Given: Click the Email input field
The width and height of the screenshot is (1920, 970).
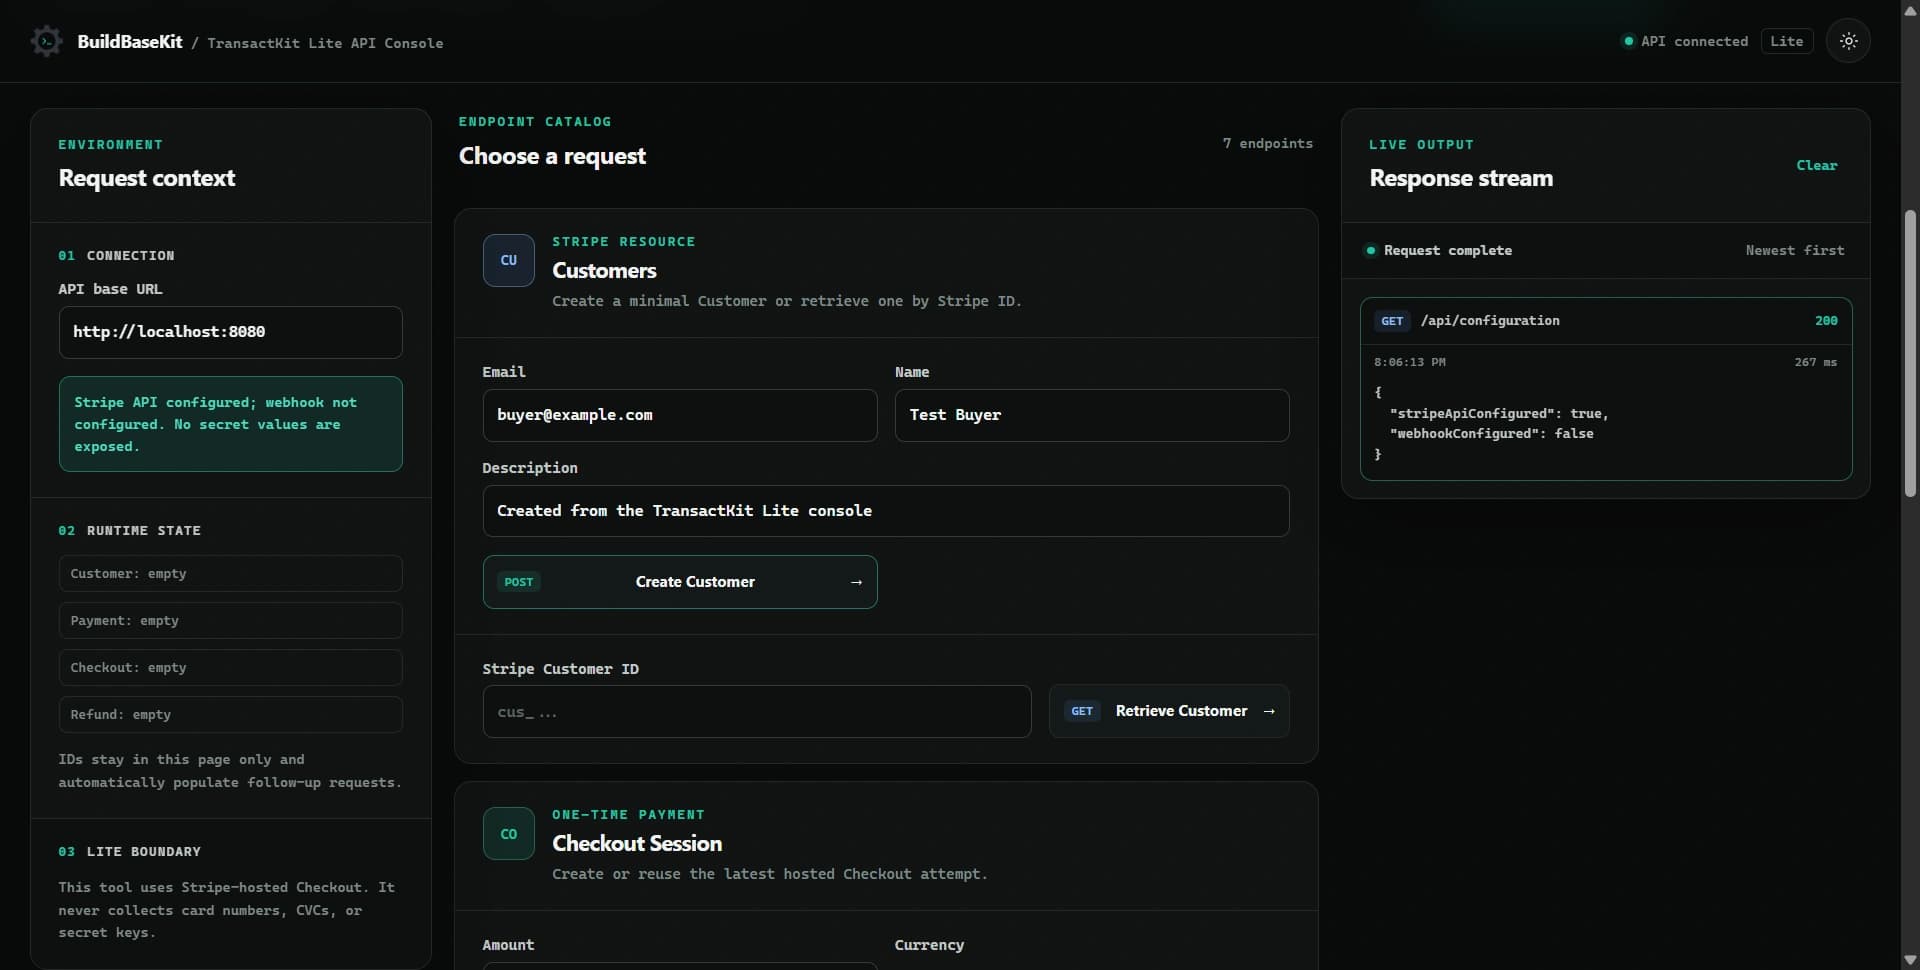Looking at the screenshot, I should [x=680, y=415].
